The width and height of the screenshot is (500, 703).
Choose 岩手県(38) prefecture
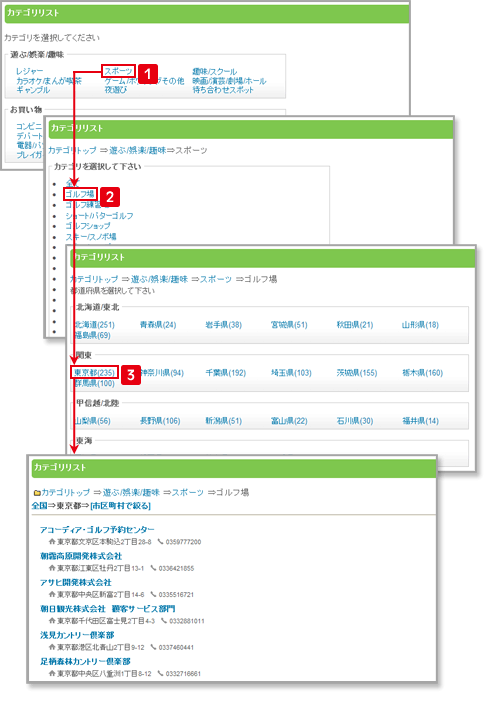[x=223, y=325]
